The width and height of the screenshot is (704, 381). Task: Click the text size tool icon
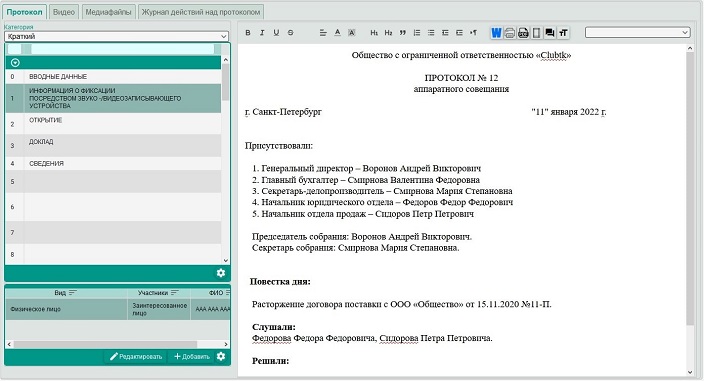pyautogui.click(x=563, y=33)
